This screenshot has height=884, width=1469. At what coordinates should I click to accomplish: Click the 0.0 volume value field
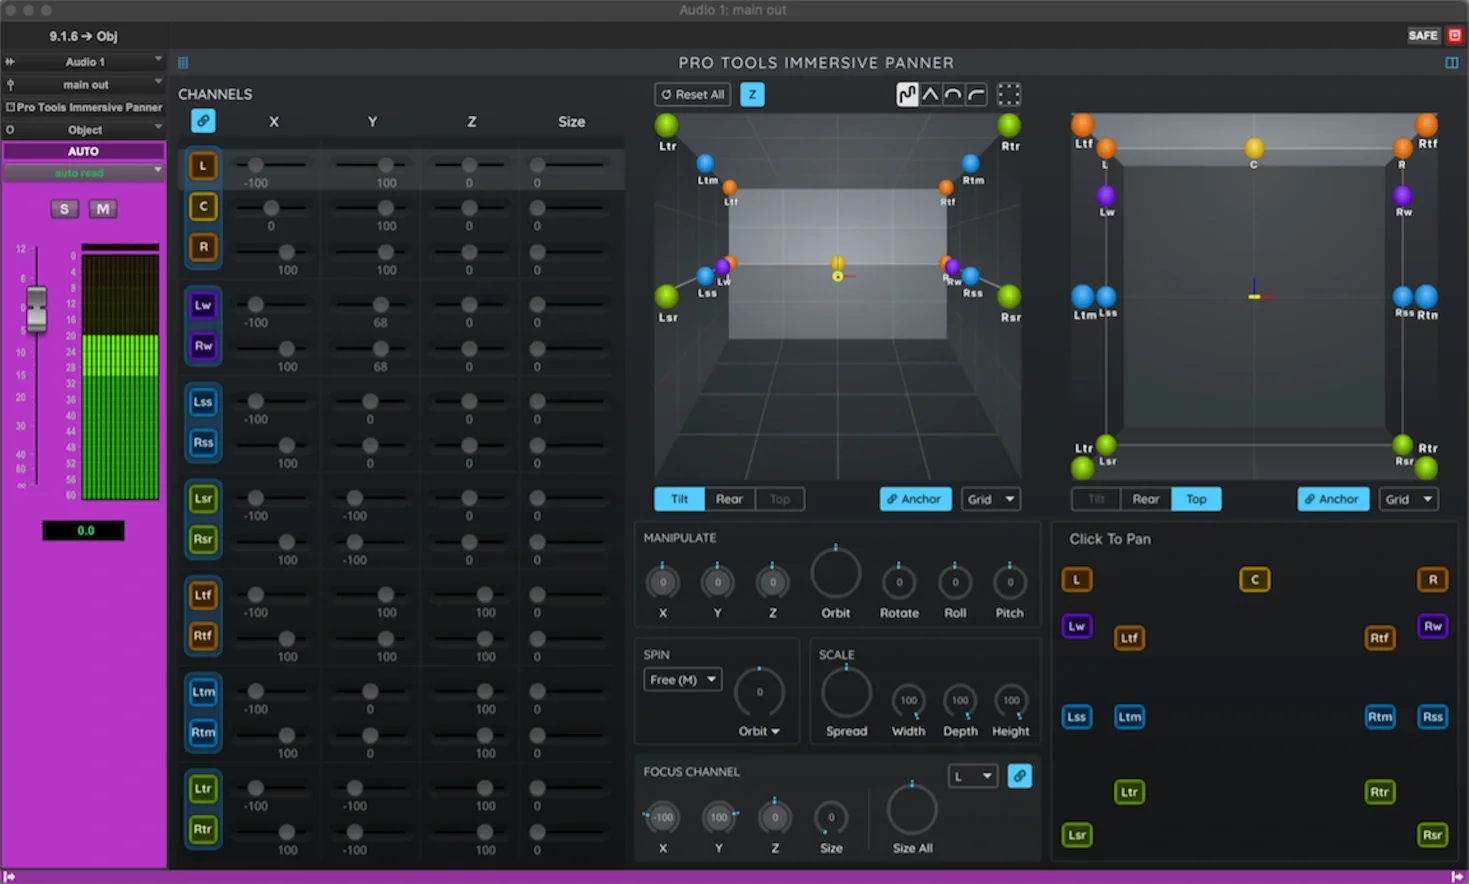(x=84, y=530)
